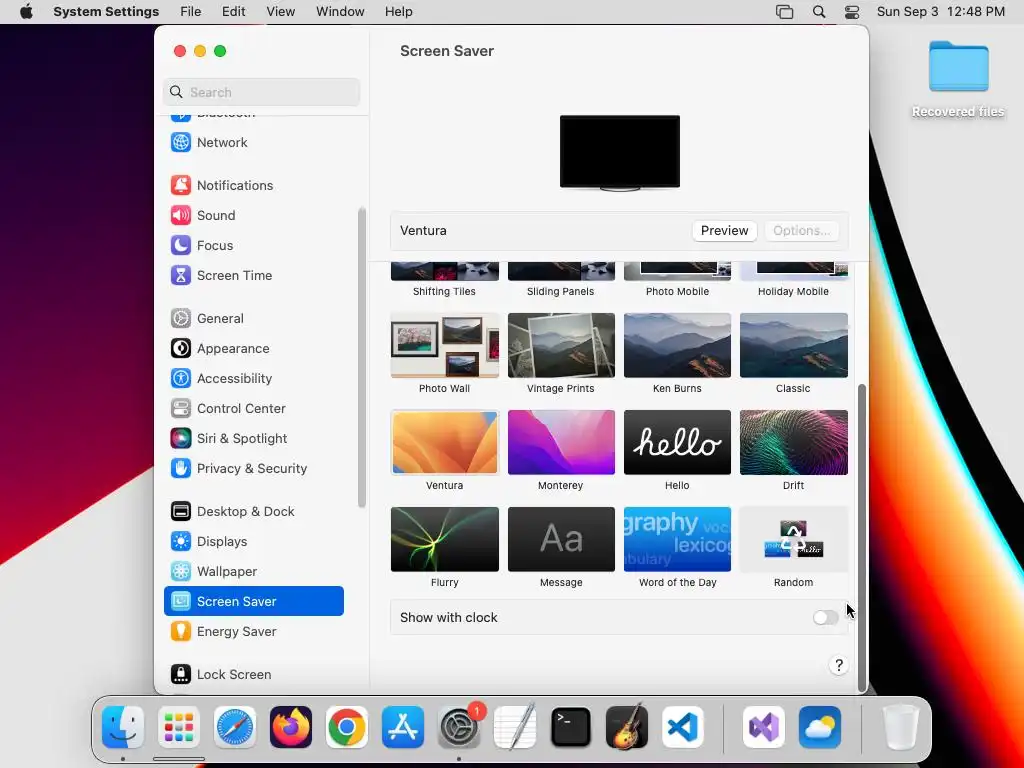Select Word of the Day screen saver
The width and height of the screenshot is (1024, 768).
[x=677, y=539]
